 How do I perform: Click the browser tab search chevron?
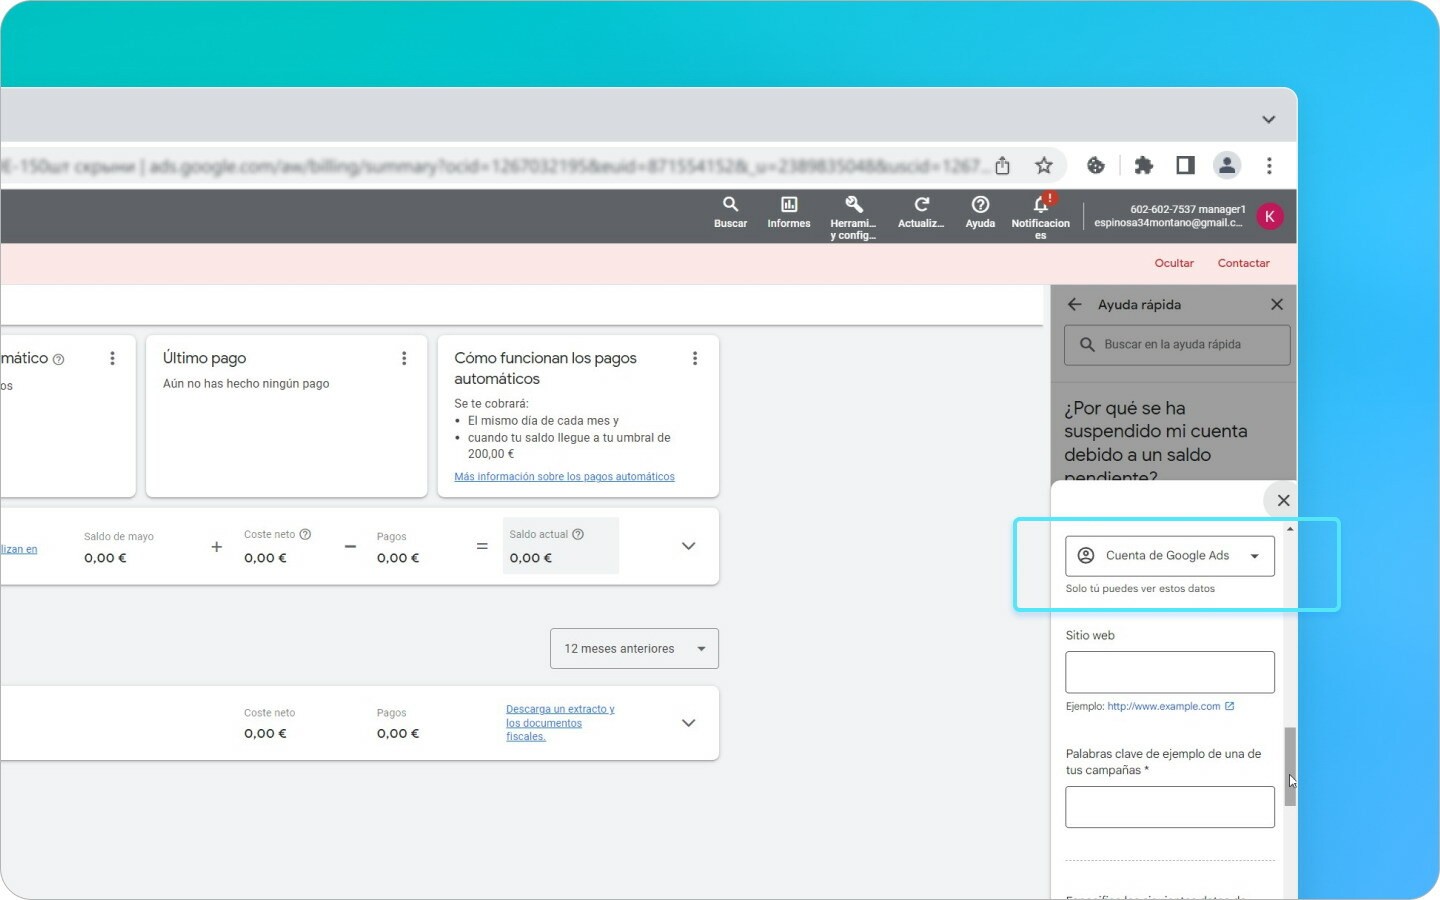pos(1268,119)
